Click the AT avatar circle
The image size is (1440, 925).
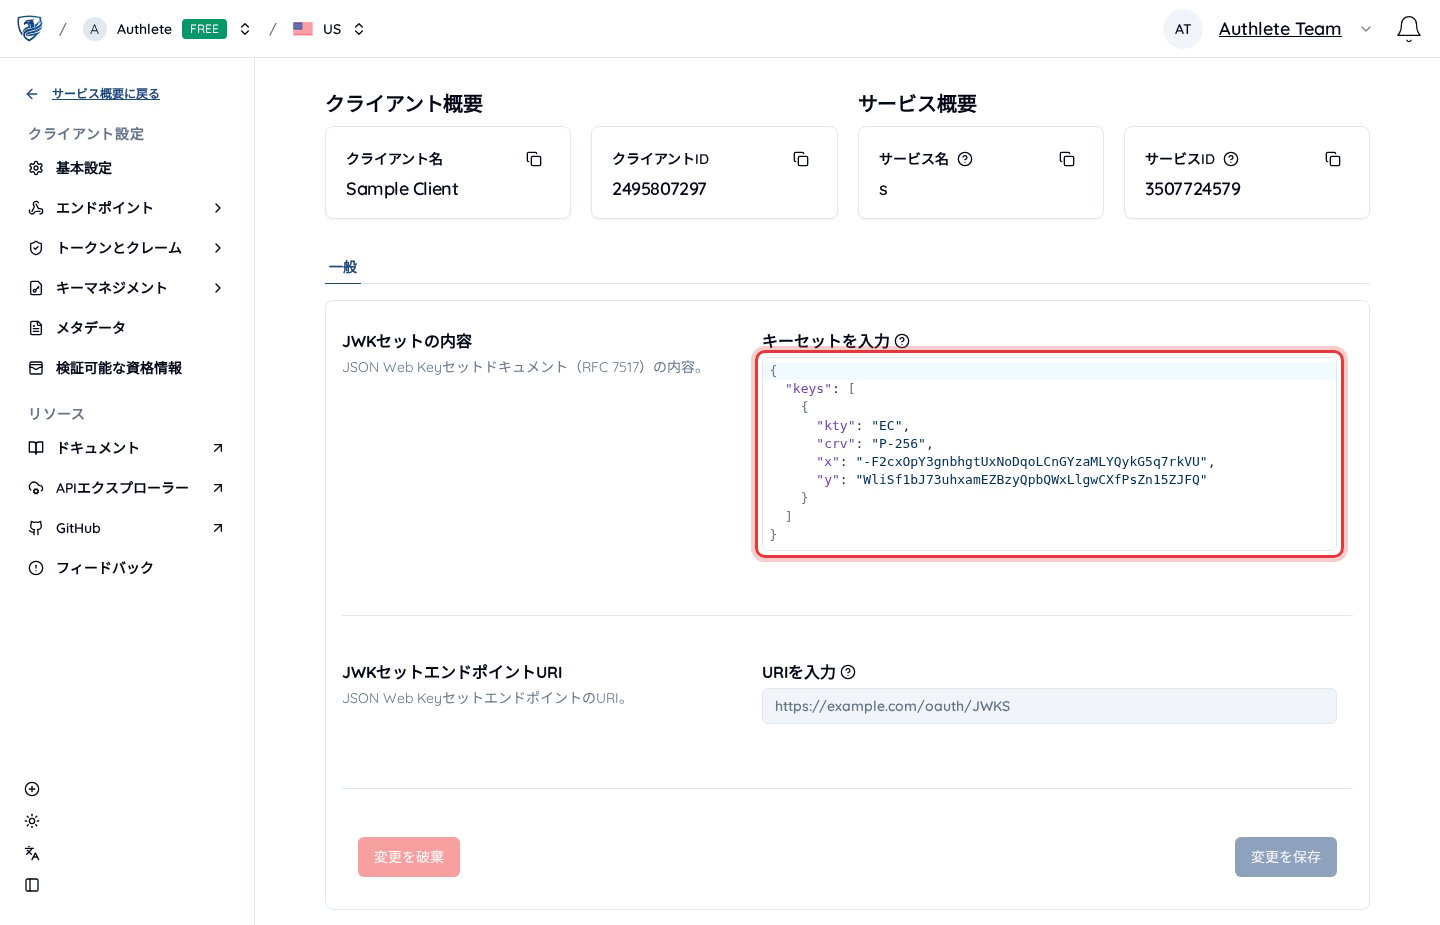pos(1183,29)
